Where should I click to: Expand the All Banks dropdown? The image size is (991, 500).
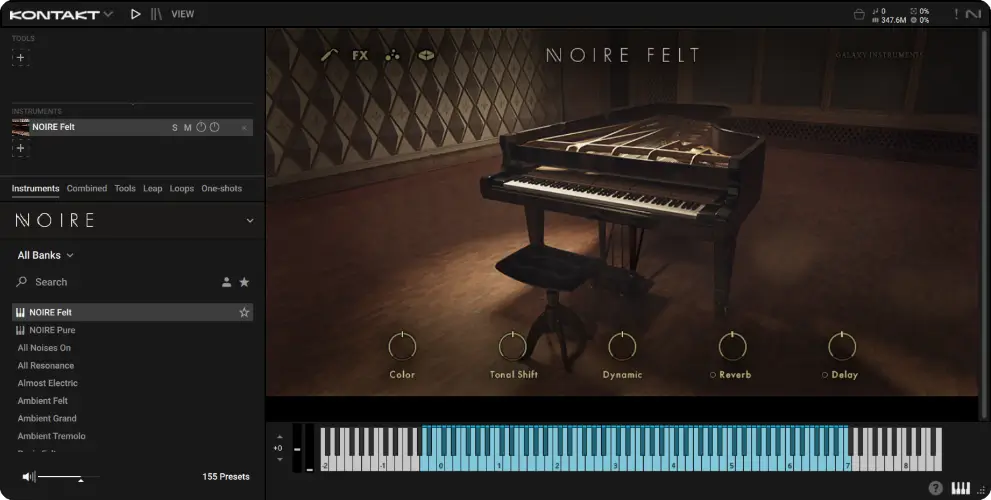pos(46,255)
